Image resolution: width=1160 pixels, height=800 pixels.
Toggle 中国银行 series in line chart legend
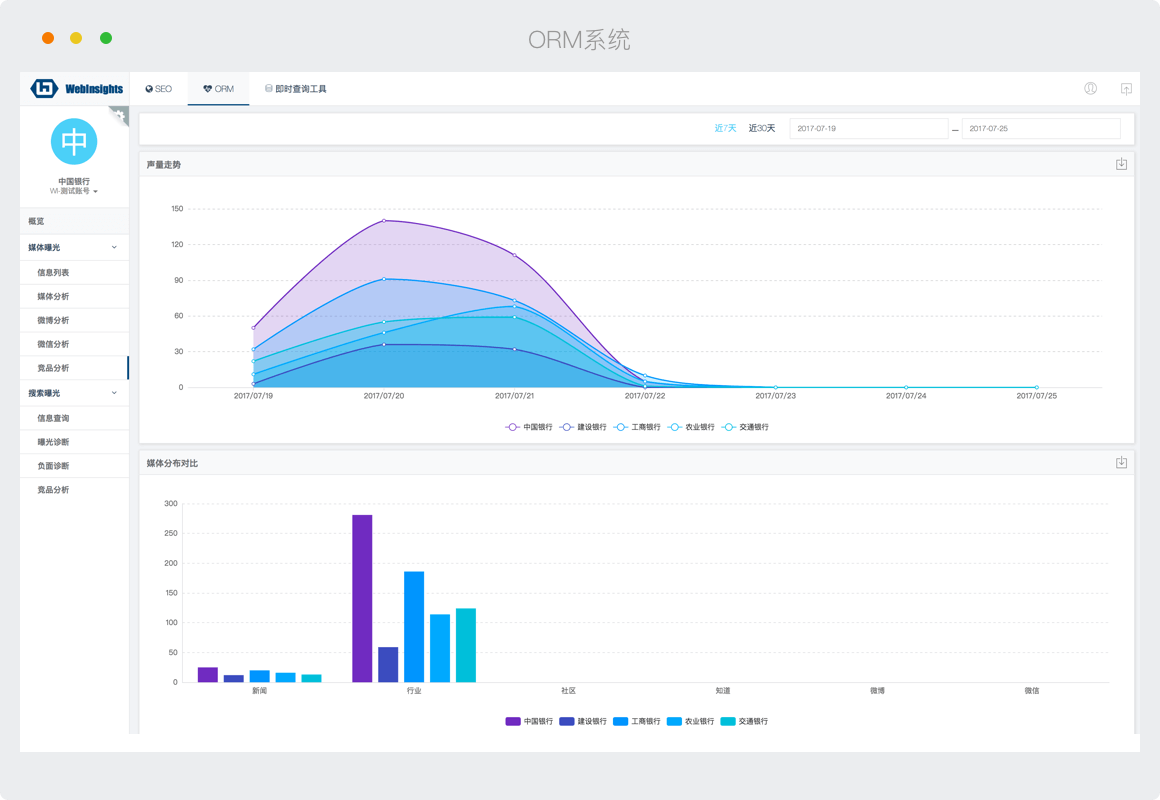click(529, 427)
